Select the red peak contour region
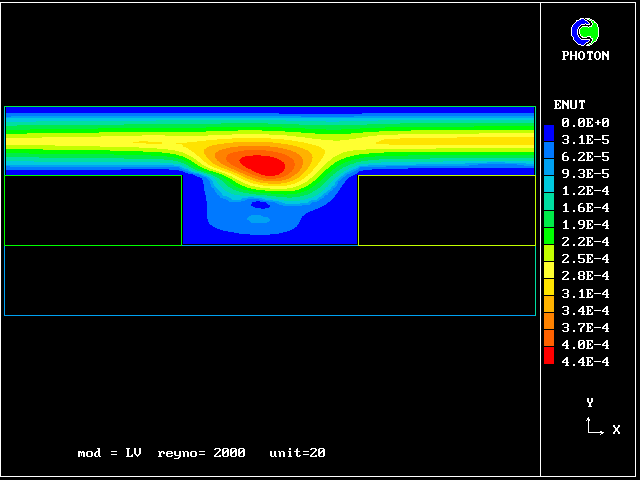This screenshot has width=640, height=480. point(263,163)
